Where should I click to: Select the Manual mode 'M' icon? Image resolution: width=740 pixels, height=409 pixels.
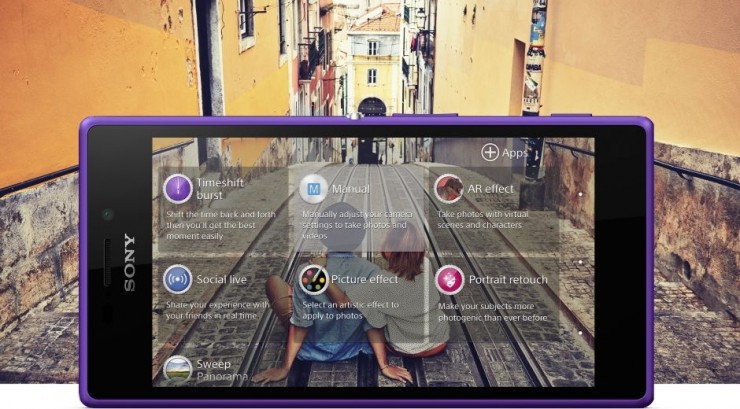tap(314, 188)
